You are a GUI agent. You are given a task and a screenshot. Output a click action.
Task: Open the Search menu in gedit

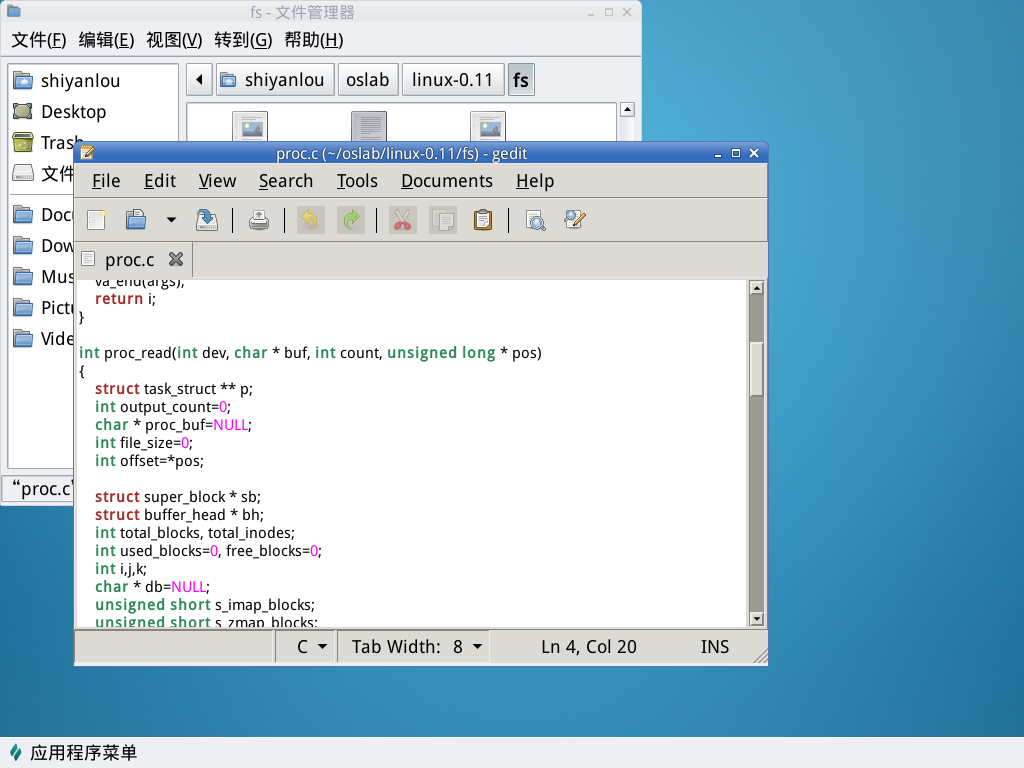285,181
